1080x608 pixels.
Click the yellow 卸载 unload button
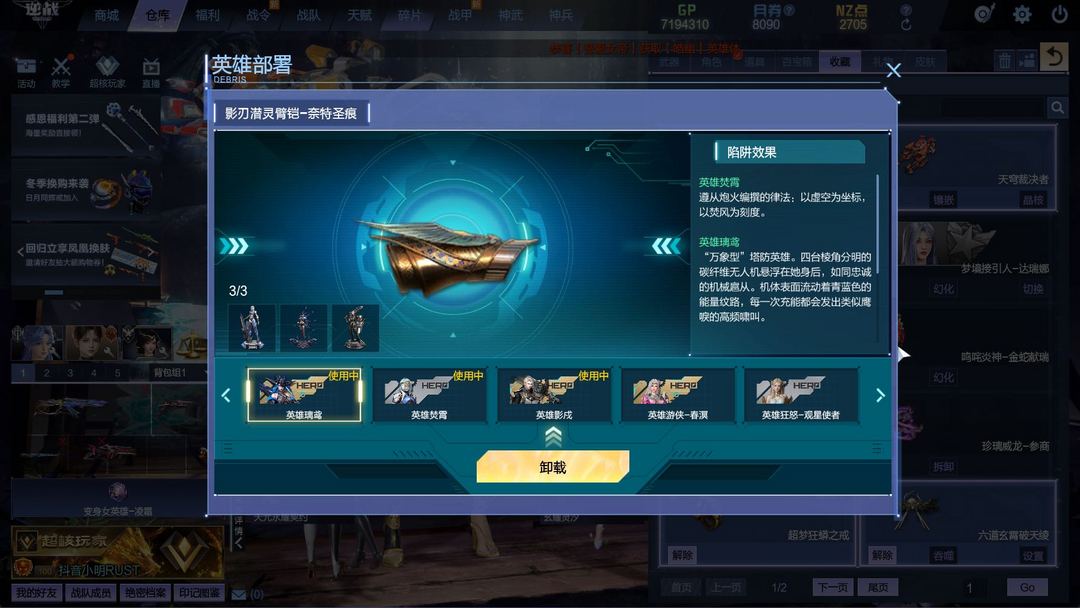(552, 467)
